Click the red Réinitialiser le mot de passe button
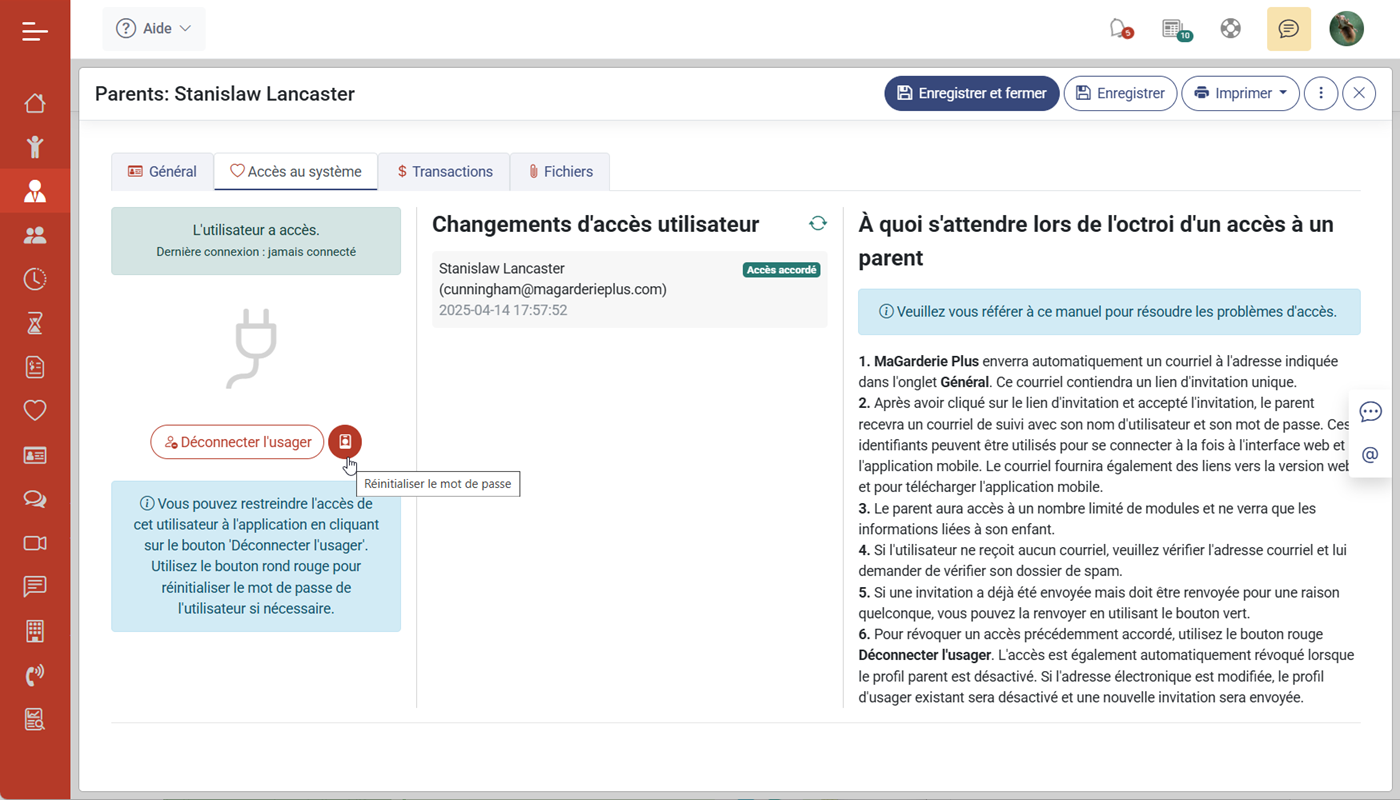The width and height of the screenshot is (1400, 800). click(x=345, y=441)
